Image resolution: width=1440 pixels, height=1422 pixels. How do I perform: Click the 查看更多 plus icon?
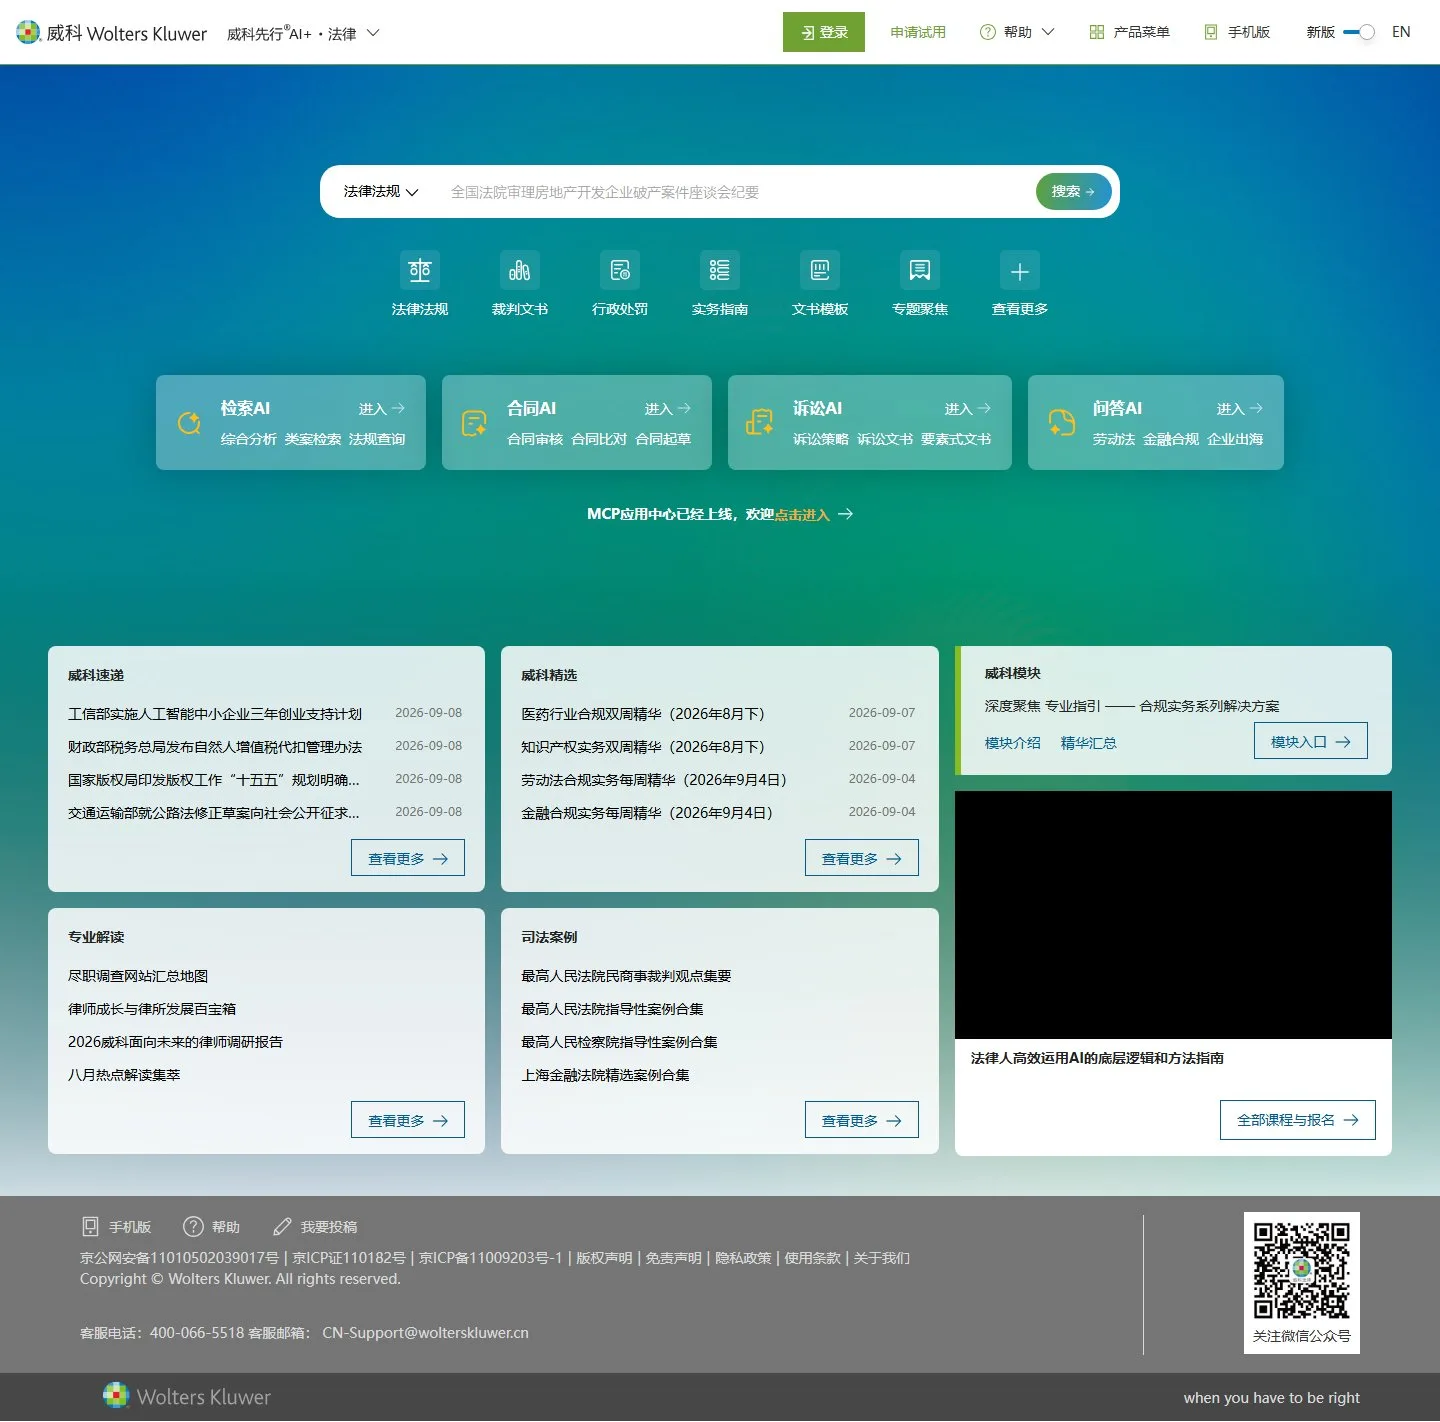click(1020, 270)
